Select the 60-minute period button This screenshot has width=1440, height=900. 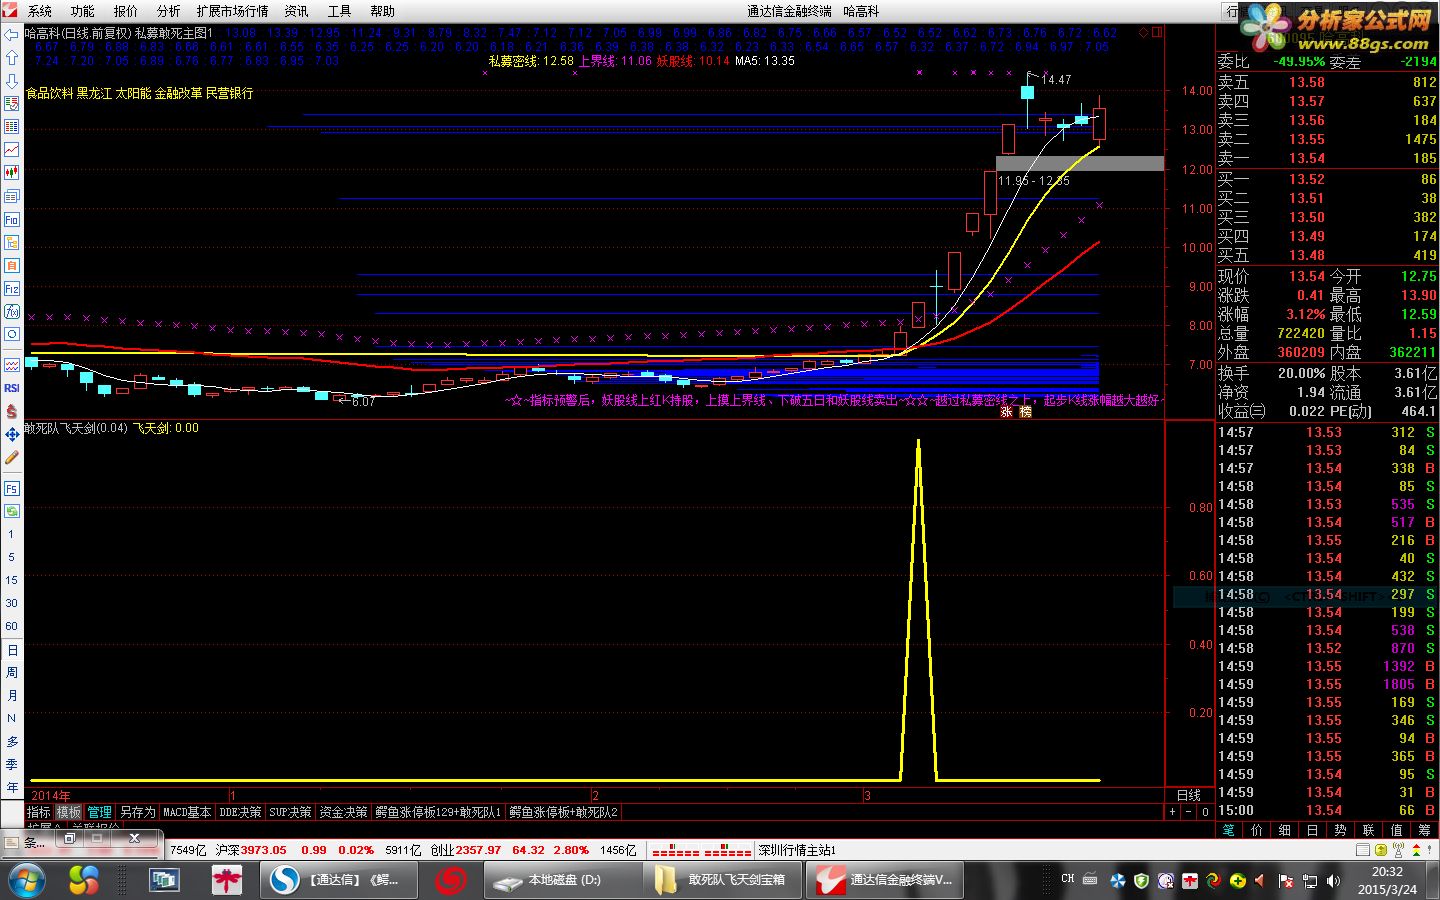coord(11,626)
